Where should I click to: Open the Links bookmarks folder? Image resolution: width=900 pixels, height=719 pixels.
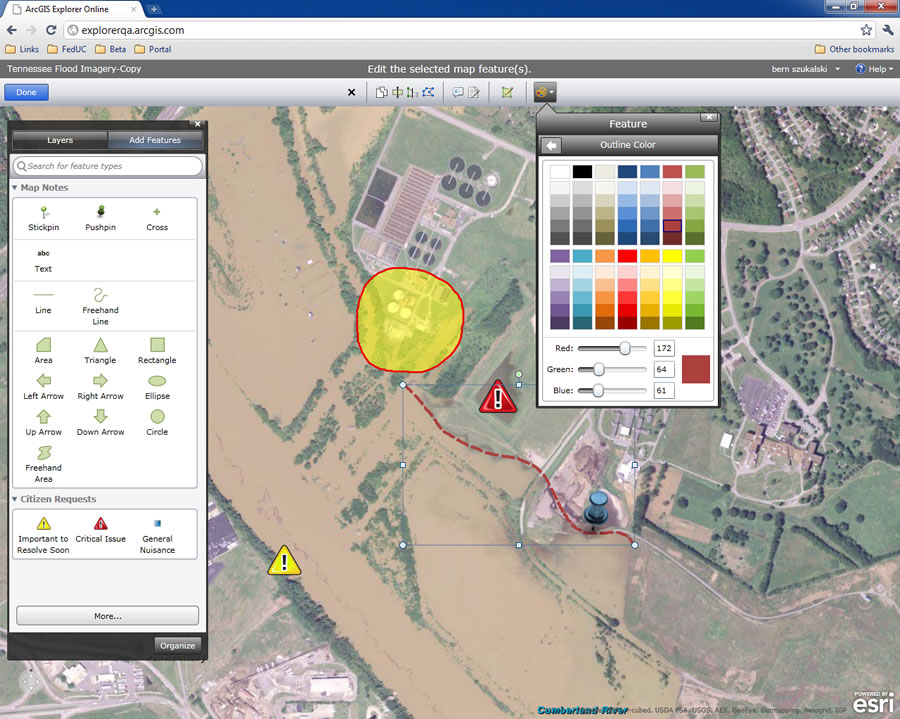point(22,49)
